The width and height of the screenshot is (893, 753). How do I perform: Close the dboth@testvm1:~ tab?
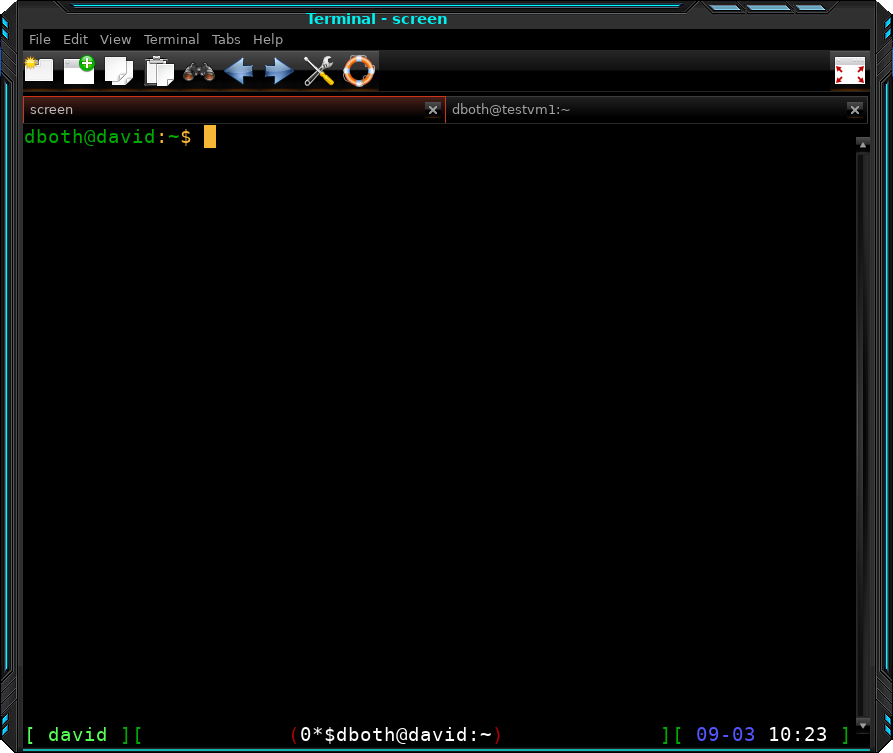point(855,109)
